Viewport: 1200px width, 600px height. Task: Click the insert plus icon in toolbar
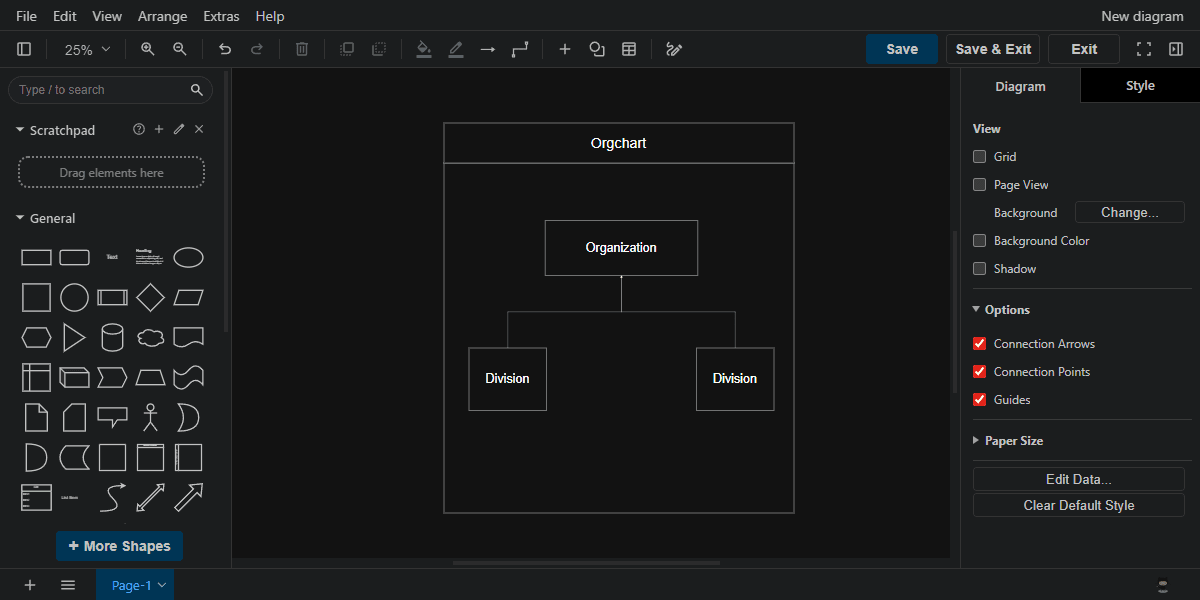pyautogui.click(x=565, y=49)
